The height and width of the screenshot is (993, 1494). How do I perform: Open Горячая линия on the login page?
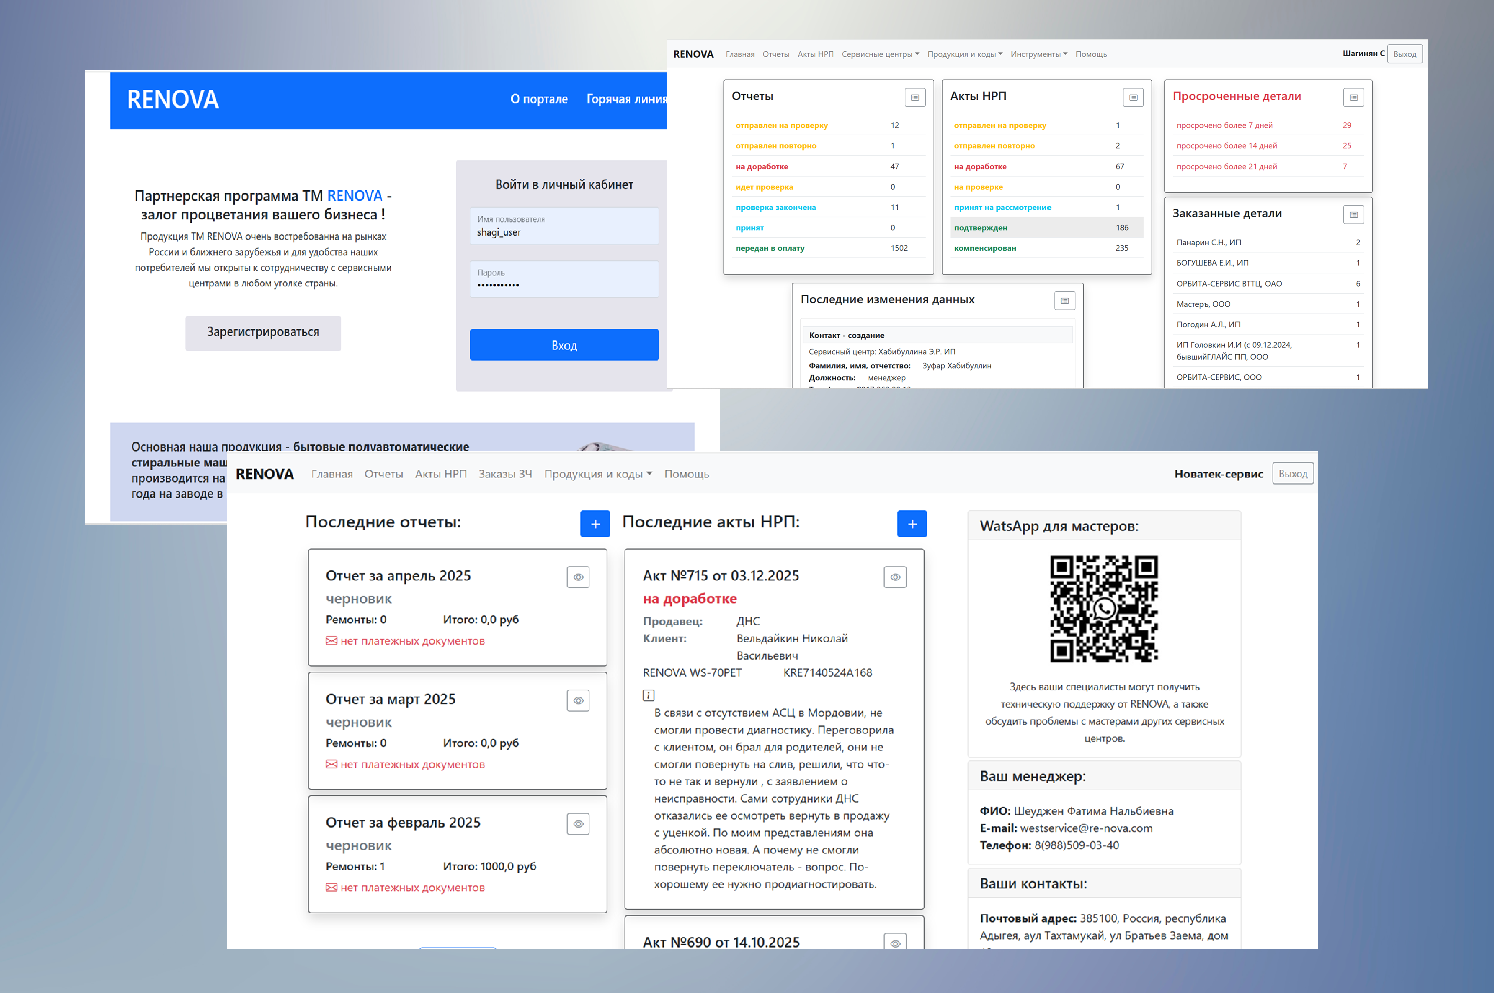tap(627, 99)
